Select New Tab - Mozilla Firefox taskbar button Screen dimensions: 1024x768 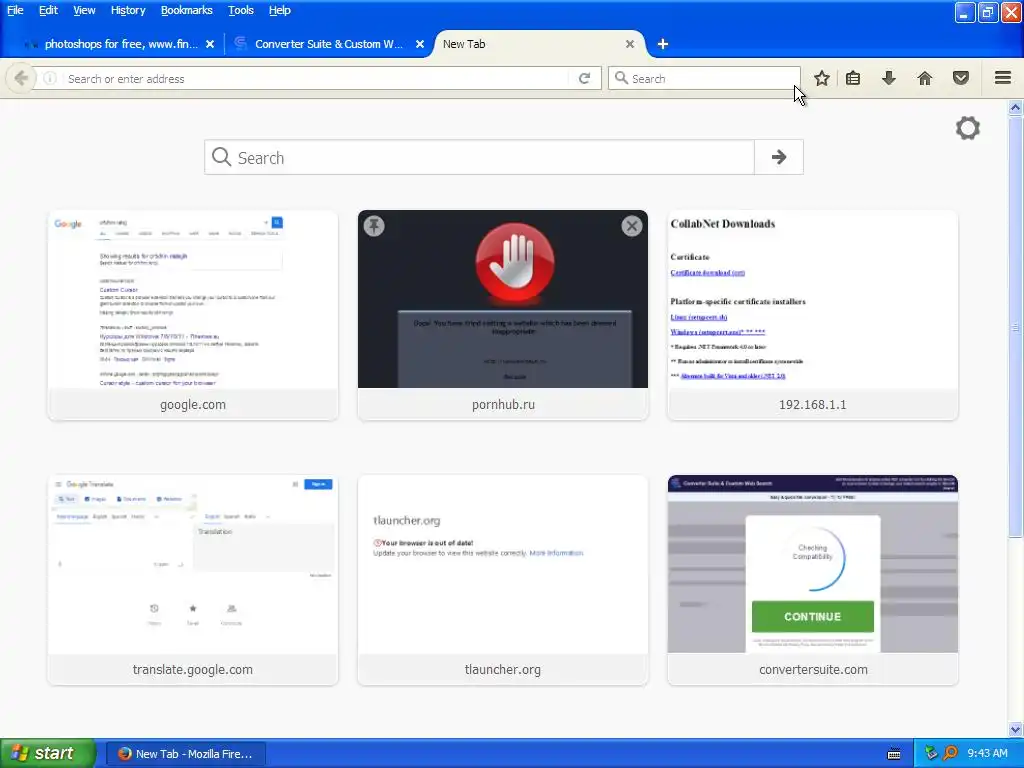coord(186,754)
